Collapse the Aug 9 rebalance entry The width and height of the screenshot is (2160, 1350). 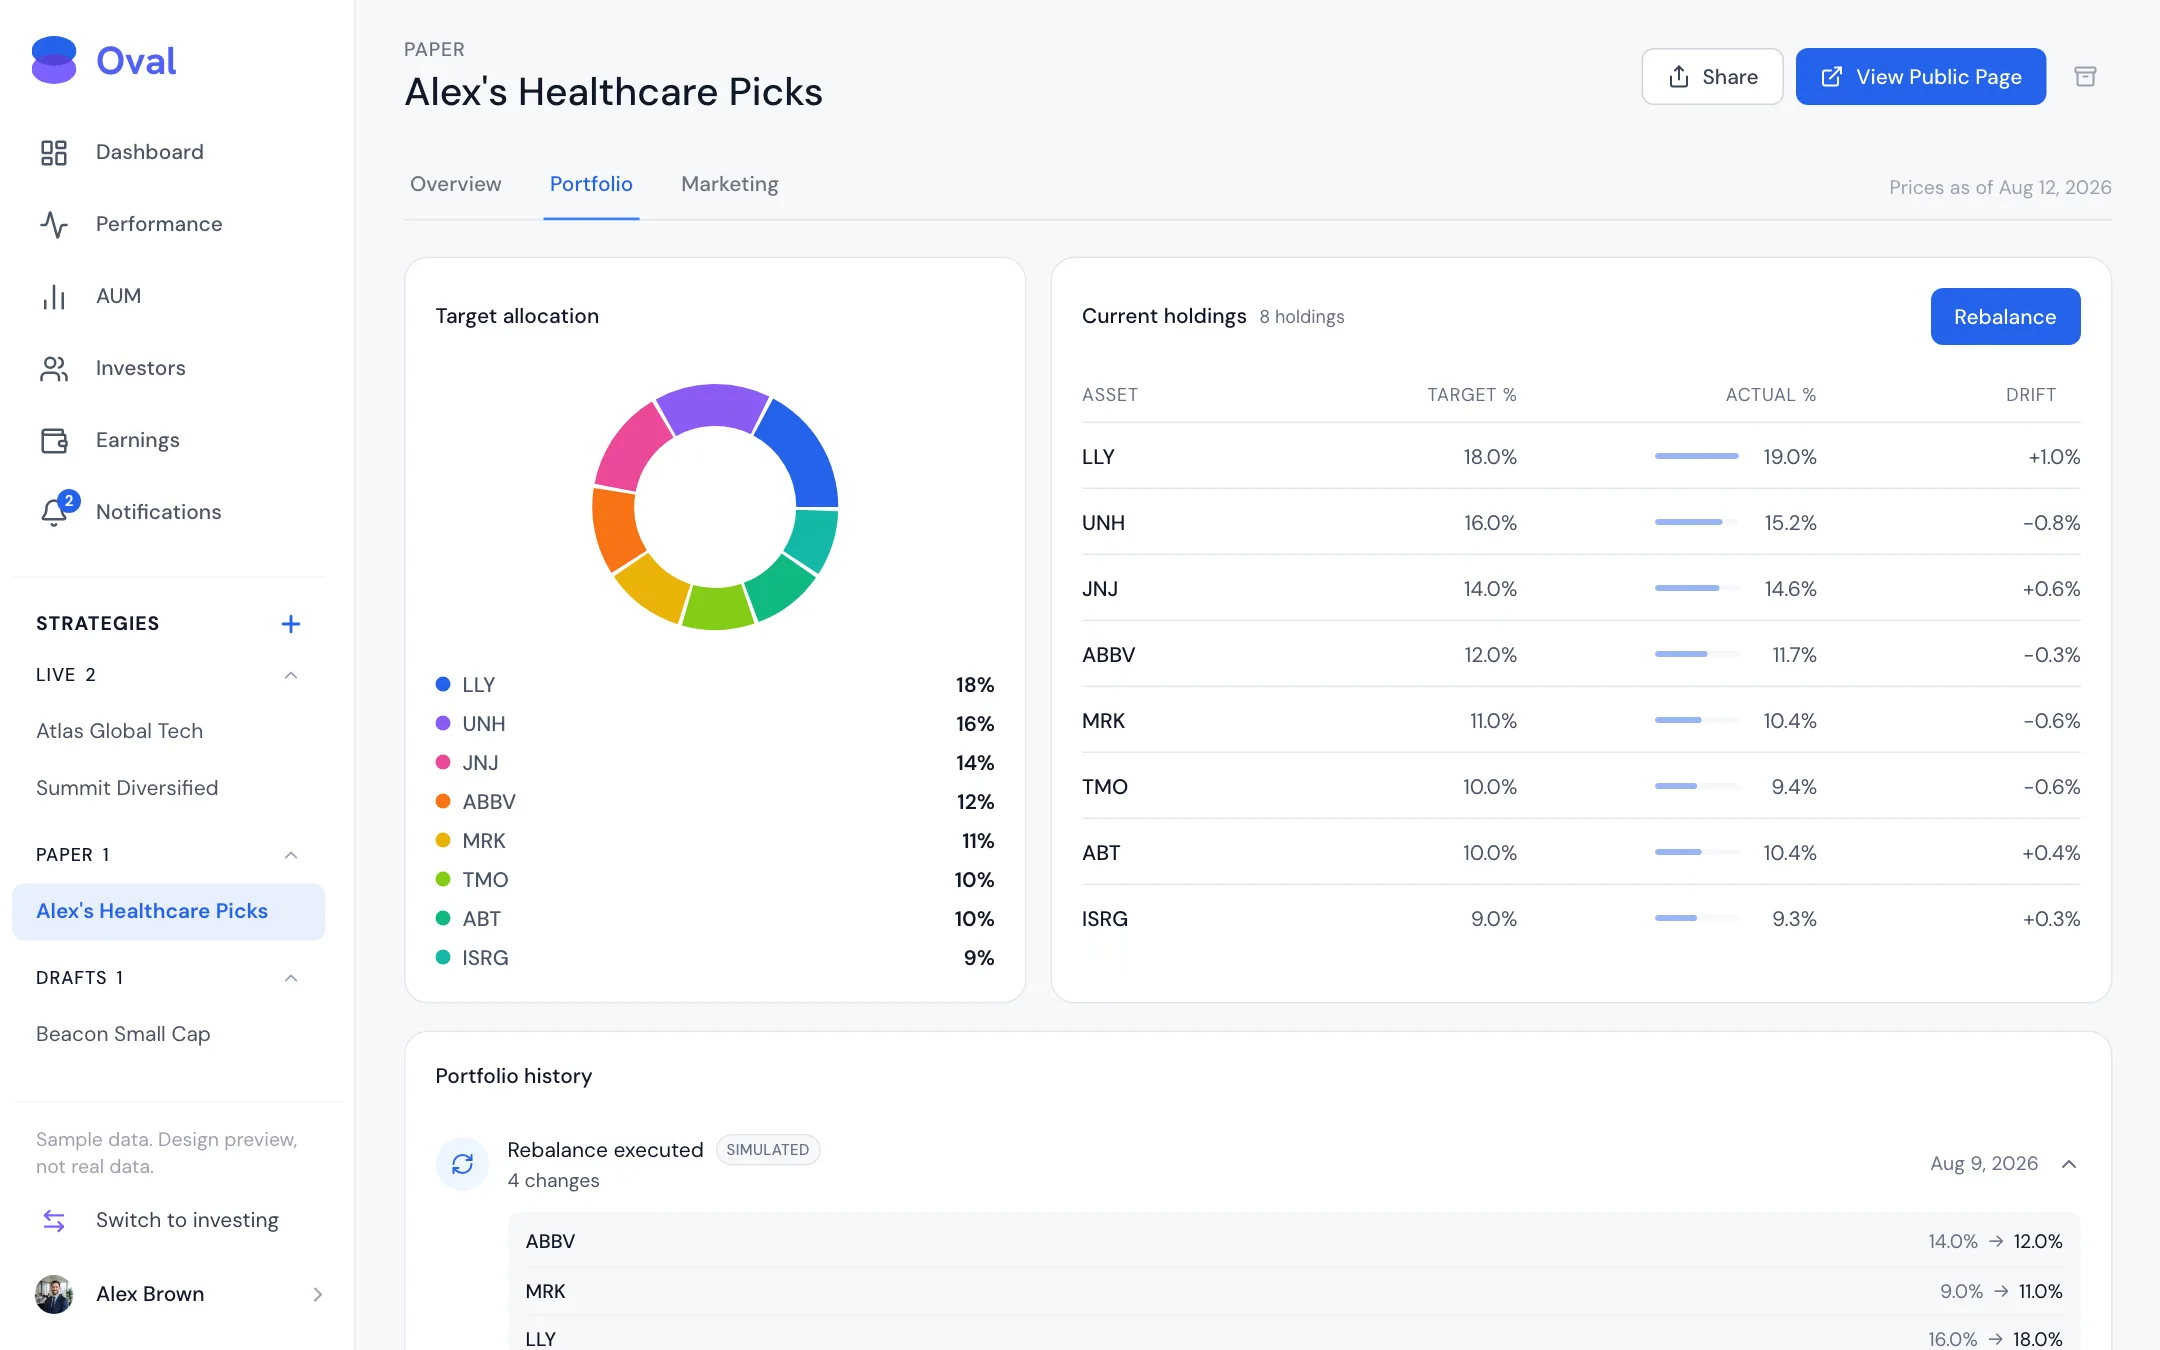tap(2069, 1164)
